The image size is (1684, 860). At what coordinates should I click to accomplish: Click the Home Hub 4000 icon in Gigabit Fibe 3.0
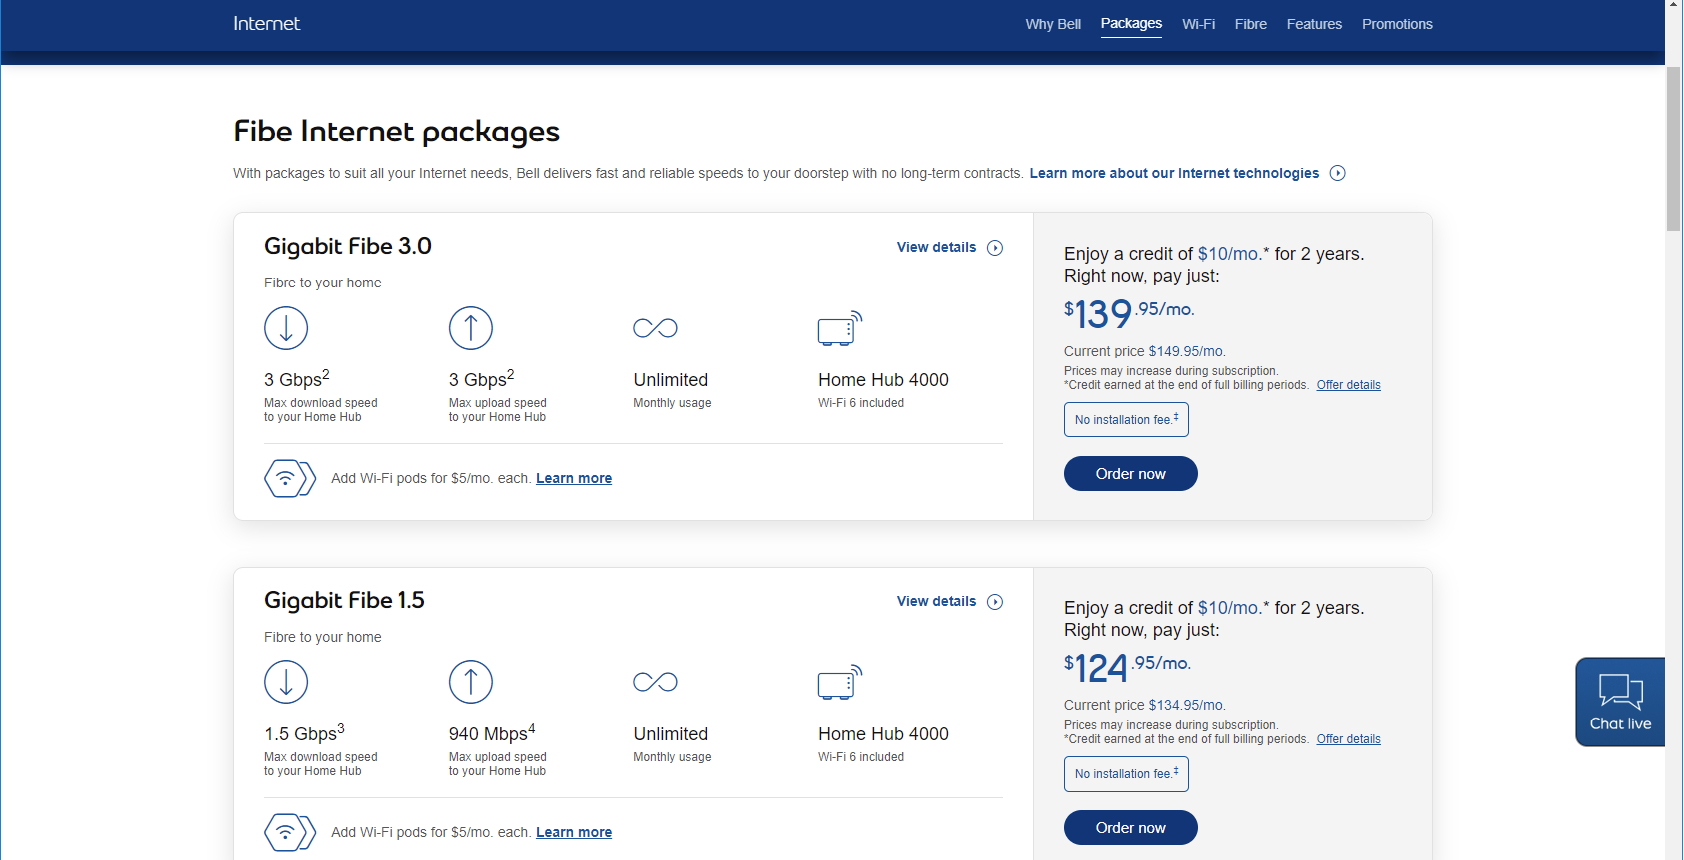click(x=840, y=328)
